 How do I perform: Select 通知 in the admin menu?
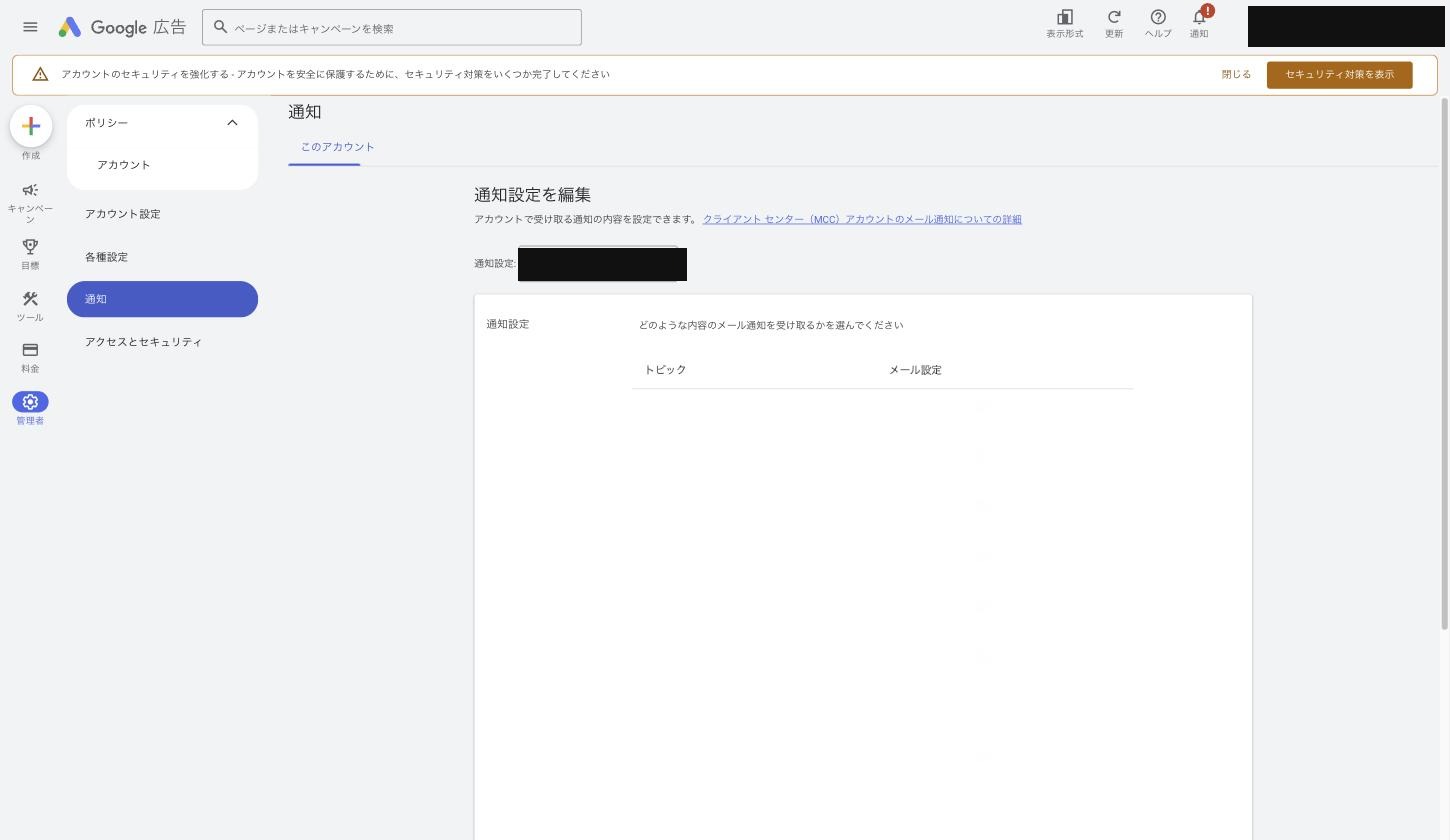162,299
